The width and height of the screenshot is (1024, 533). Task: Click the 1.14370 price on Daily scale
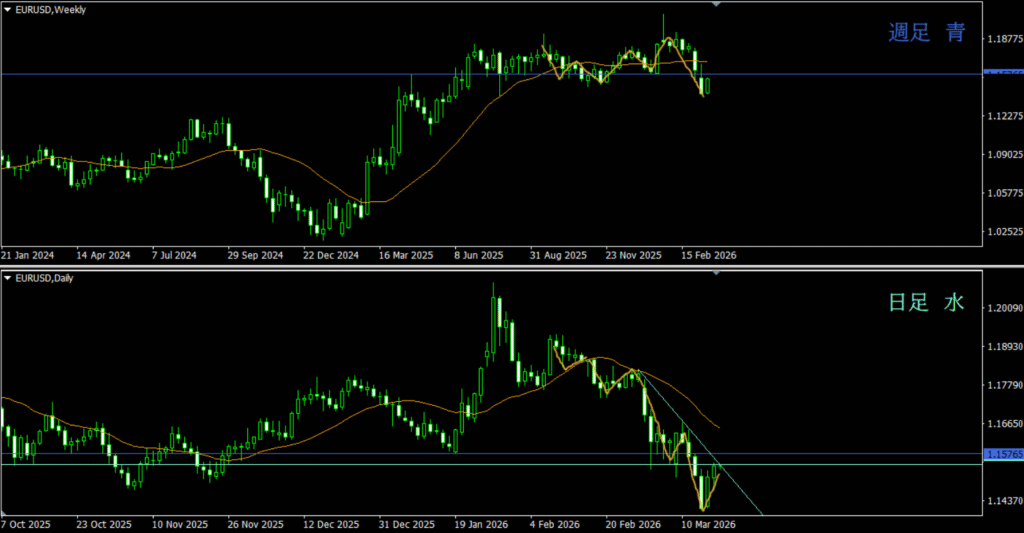[1002, 500]
